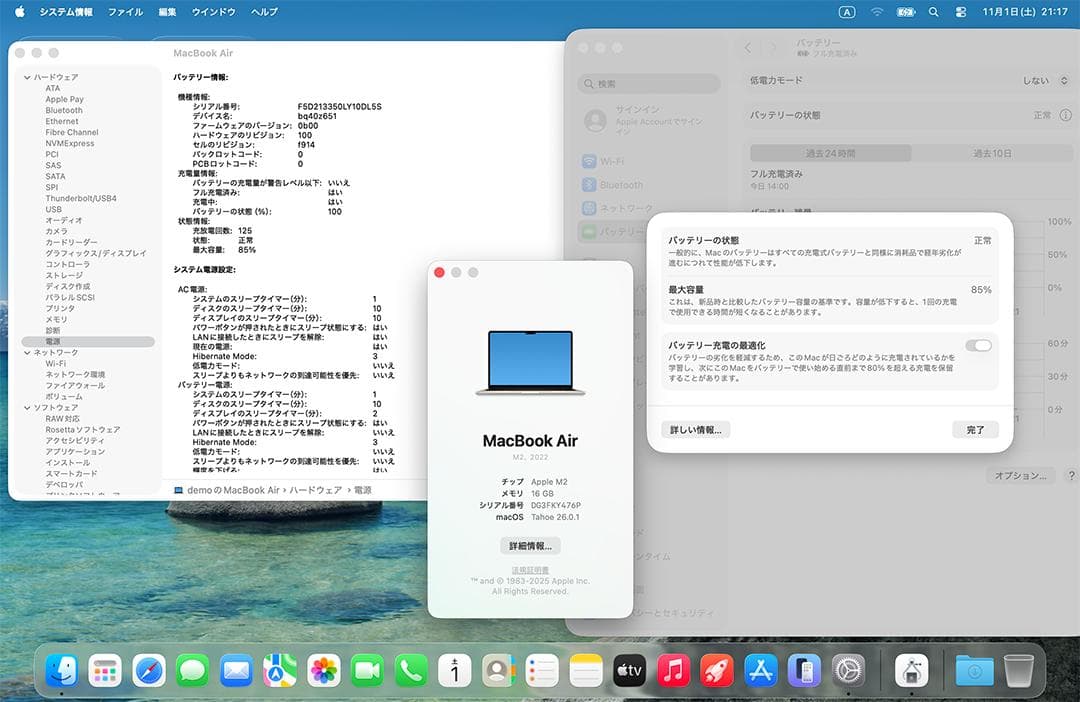Open Notes from the Dock
The width and height of the screenshot is (1080, 702).
(585, 670)
